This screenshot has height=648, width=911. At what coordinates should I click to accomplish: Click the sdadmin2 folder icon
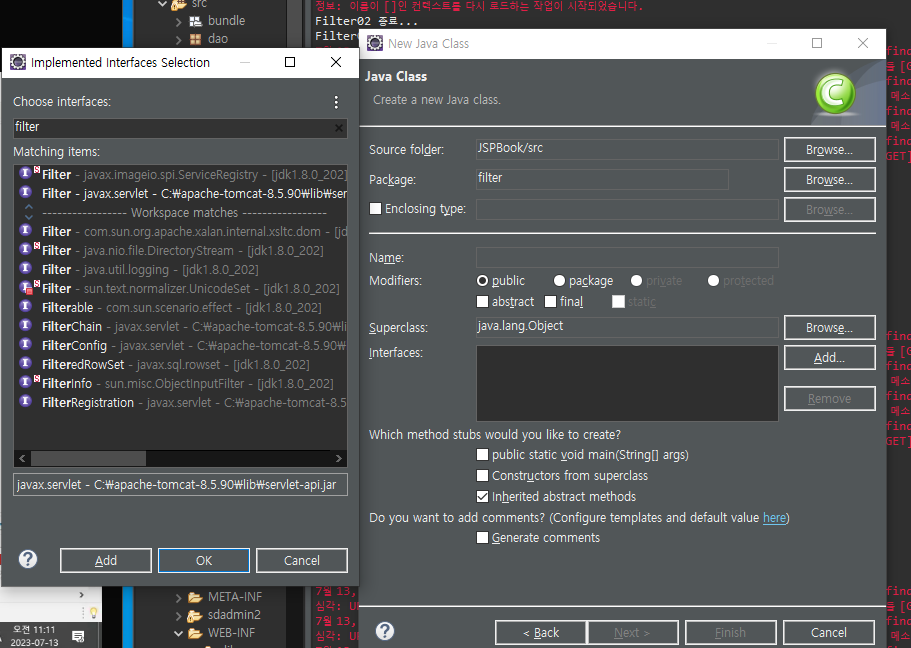click(x=195, y=615)
